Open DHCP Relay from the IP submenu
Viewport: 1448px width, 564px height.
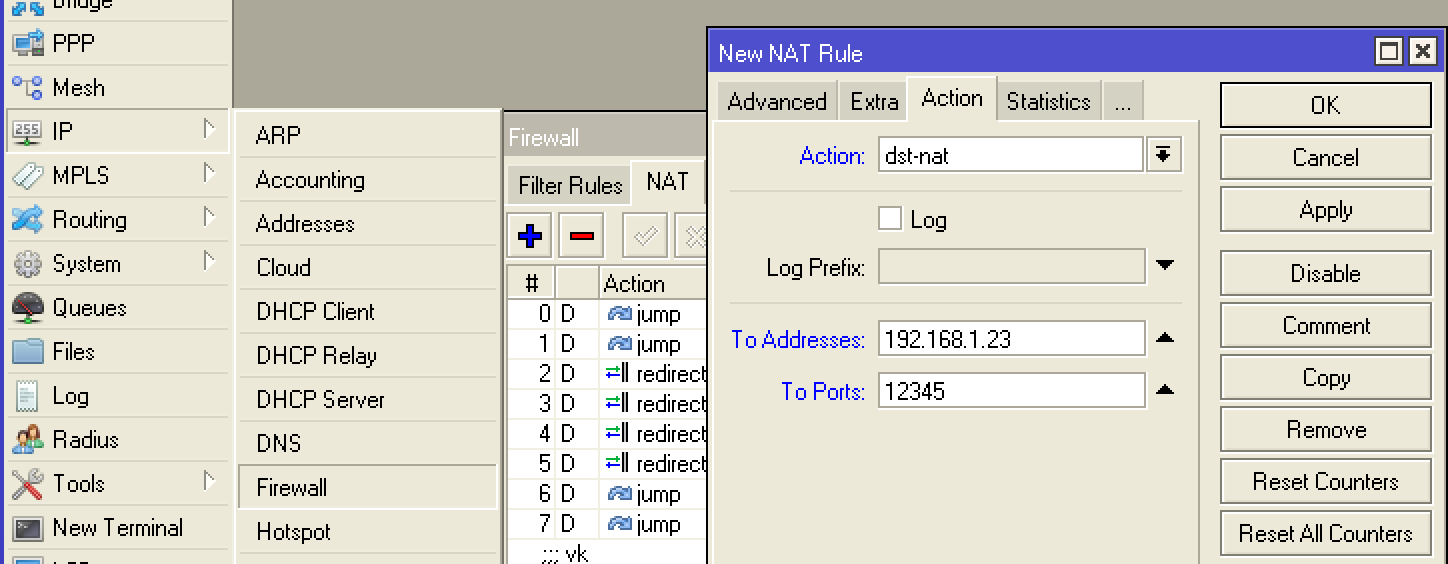(368, 356)
